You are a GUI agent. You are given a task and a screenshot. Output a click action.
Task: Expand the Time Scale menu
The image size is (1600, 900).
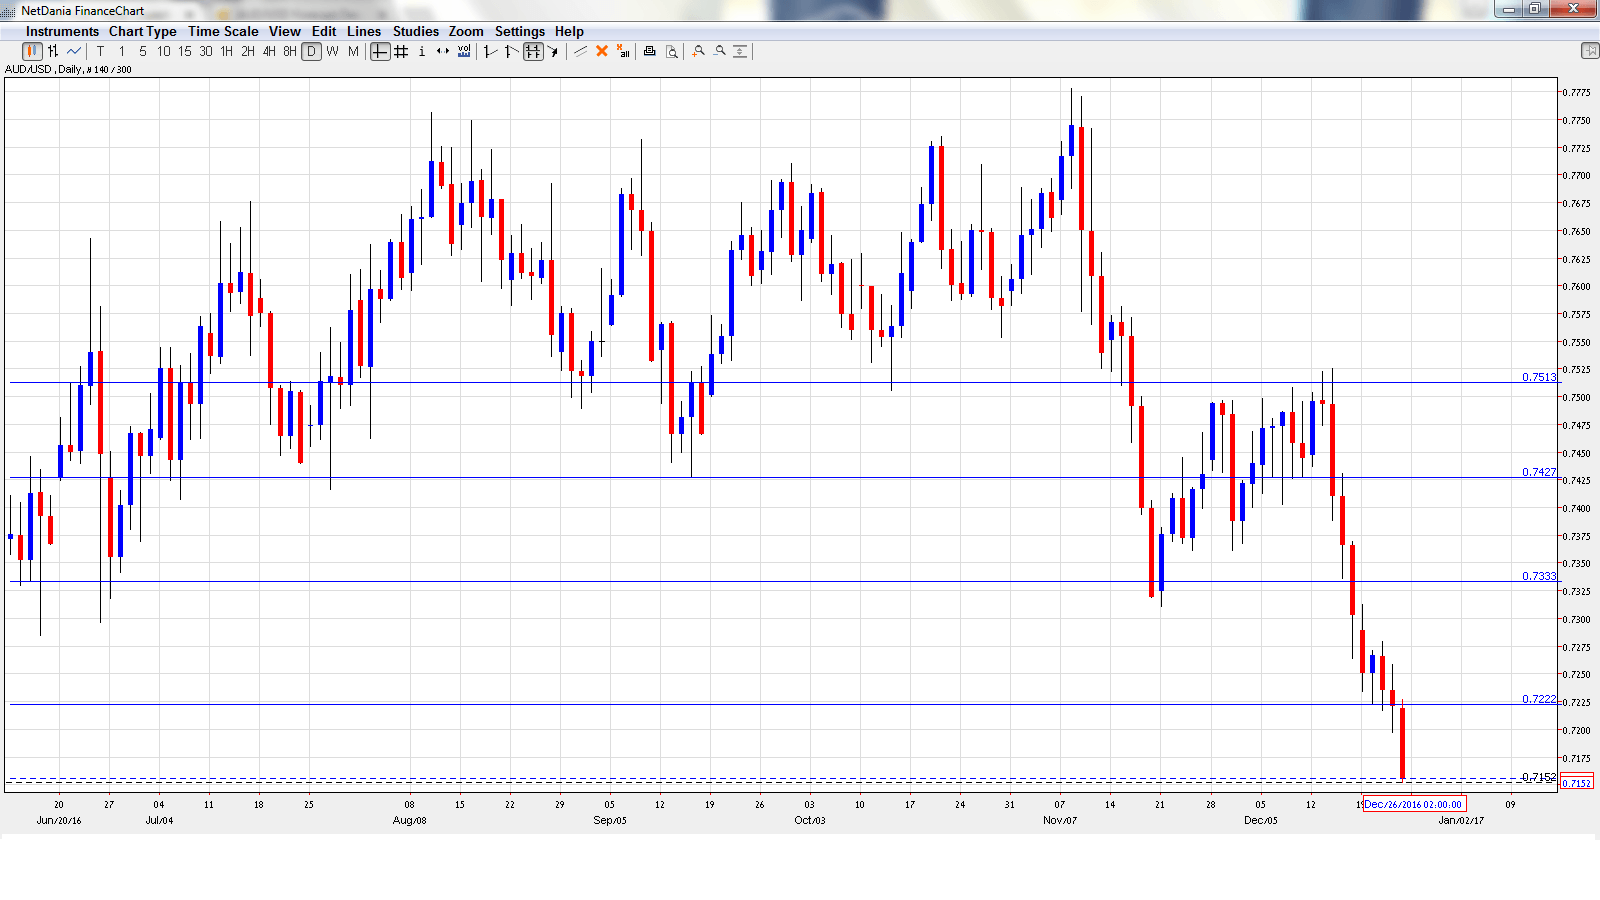tap(223, 31)
